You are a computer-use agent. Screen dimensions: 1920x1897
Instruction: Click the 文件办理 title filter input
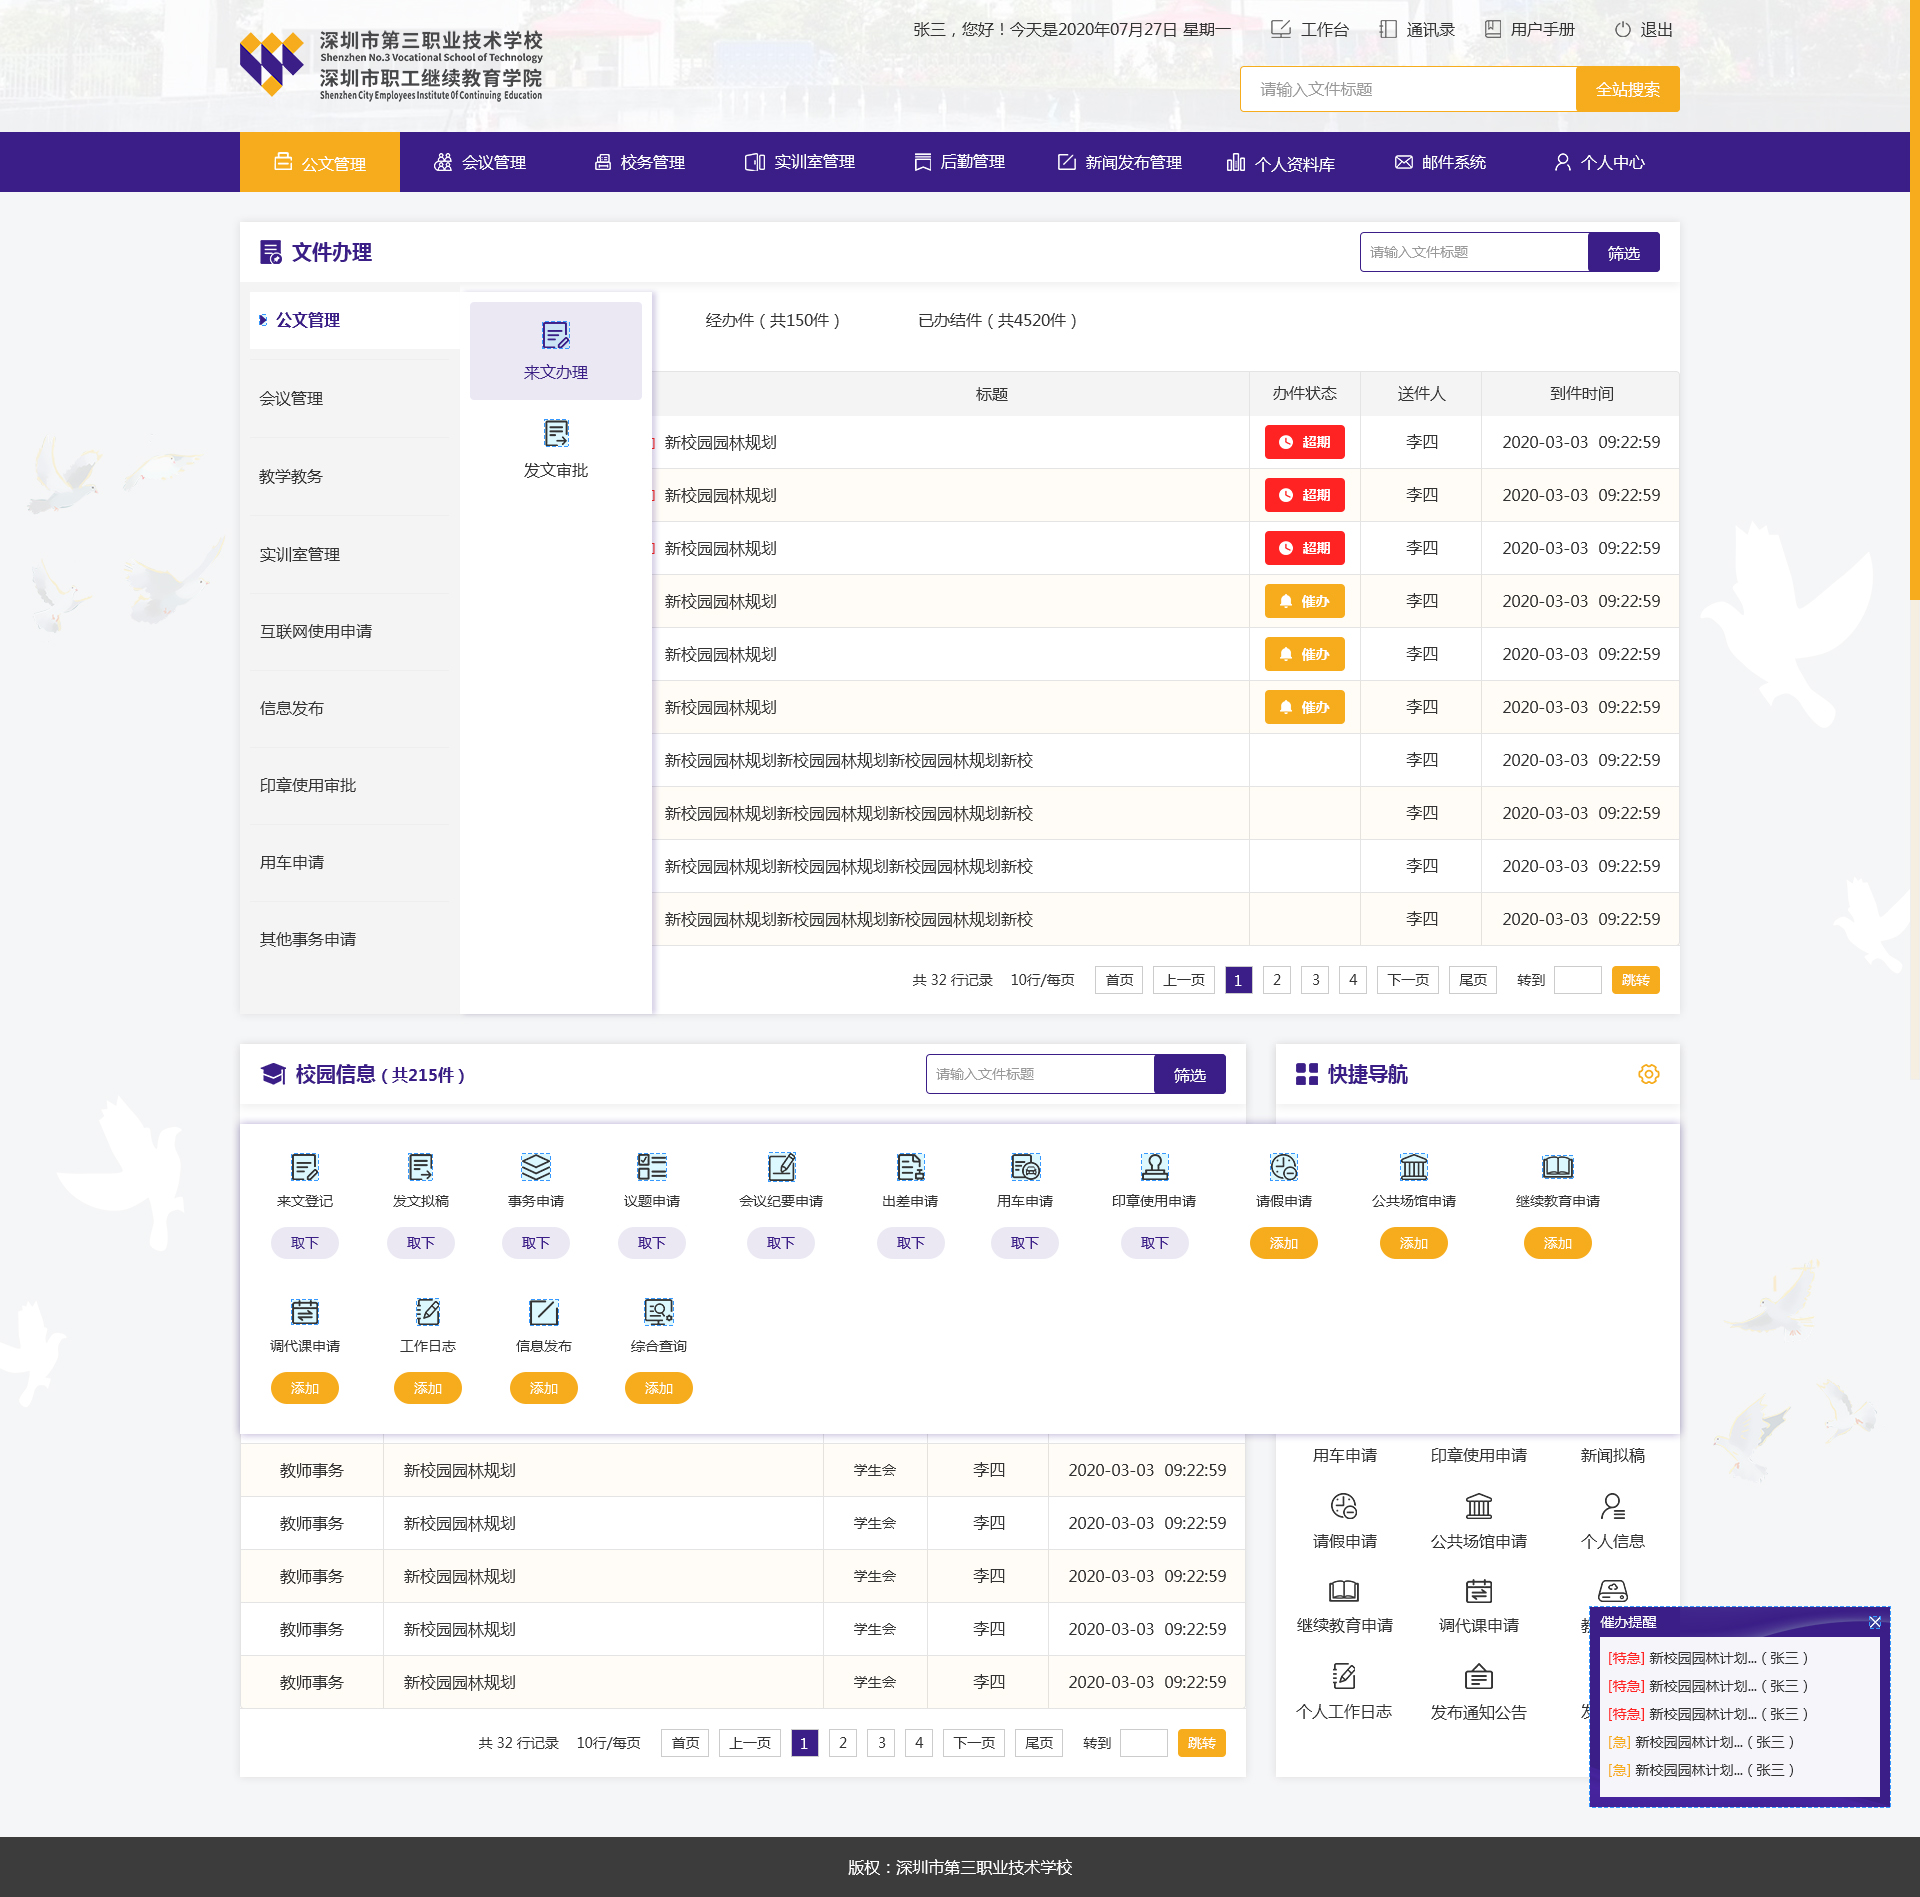pos(1473,252)
